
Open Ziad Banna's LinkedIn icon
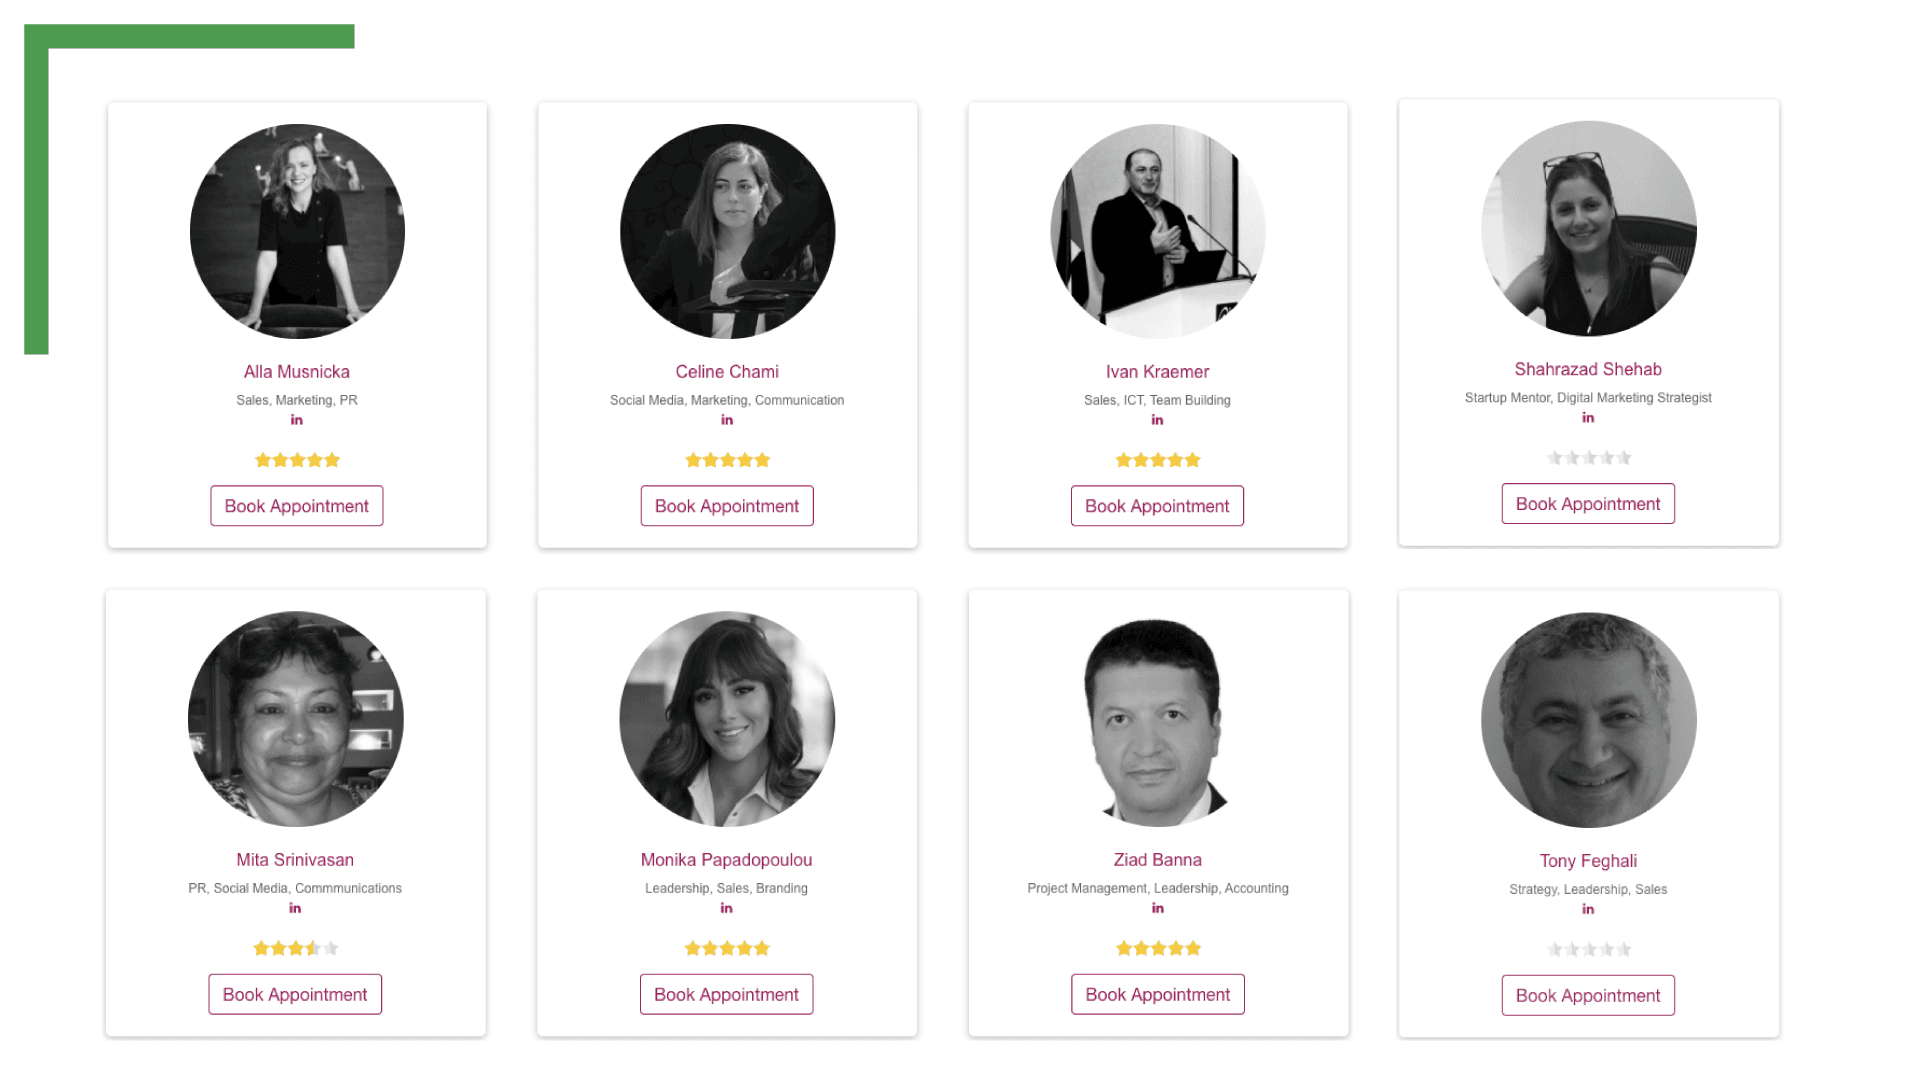point(1157,908)
